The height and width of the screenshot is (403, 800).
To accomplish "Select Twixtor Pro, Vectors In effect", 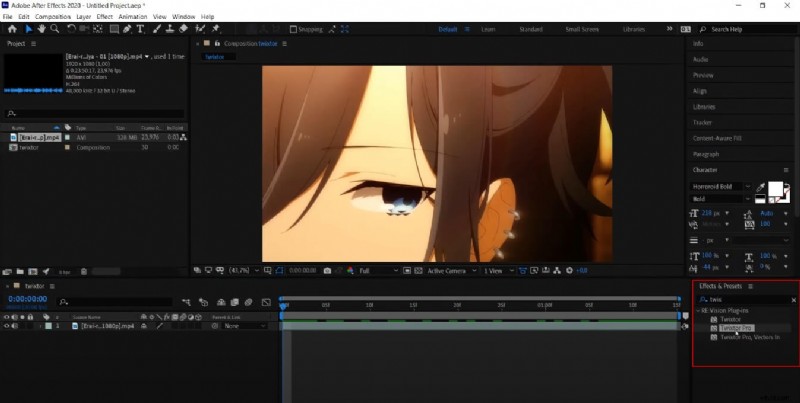I will click(749, 337).
